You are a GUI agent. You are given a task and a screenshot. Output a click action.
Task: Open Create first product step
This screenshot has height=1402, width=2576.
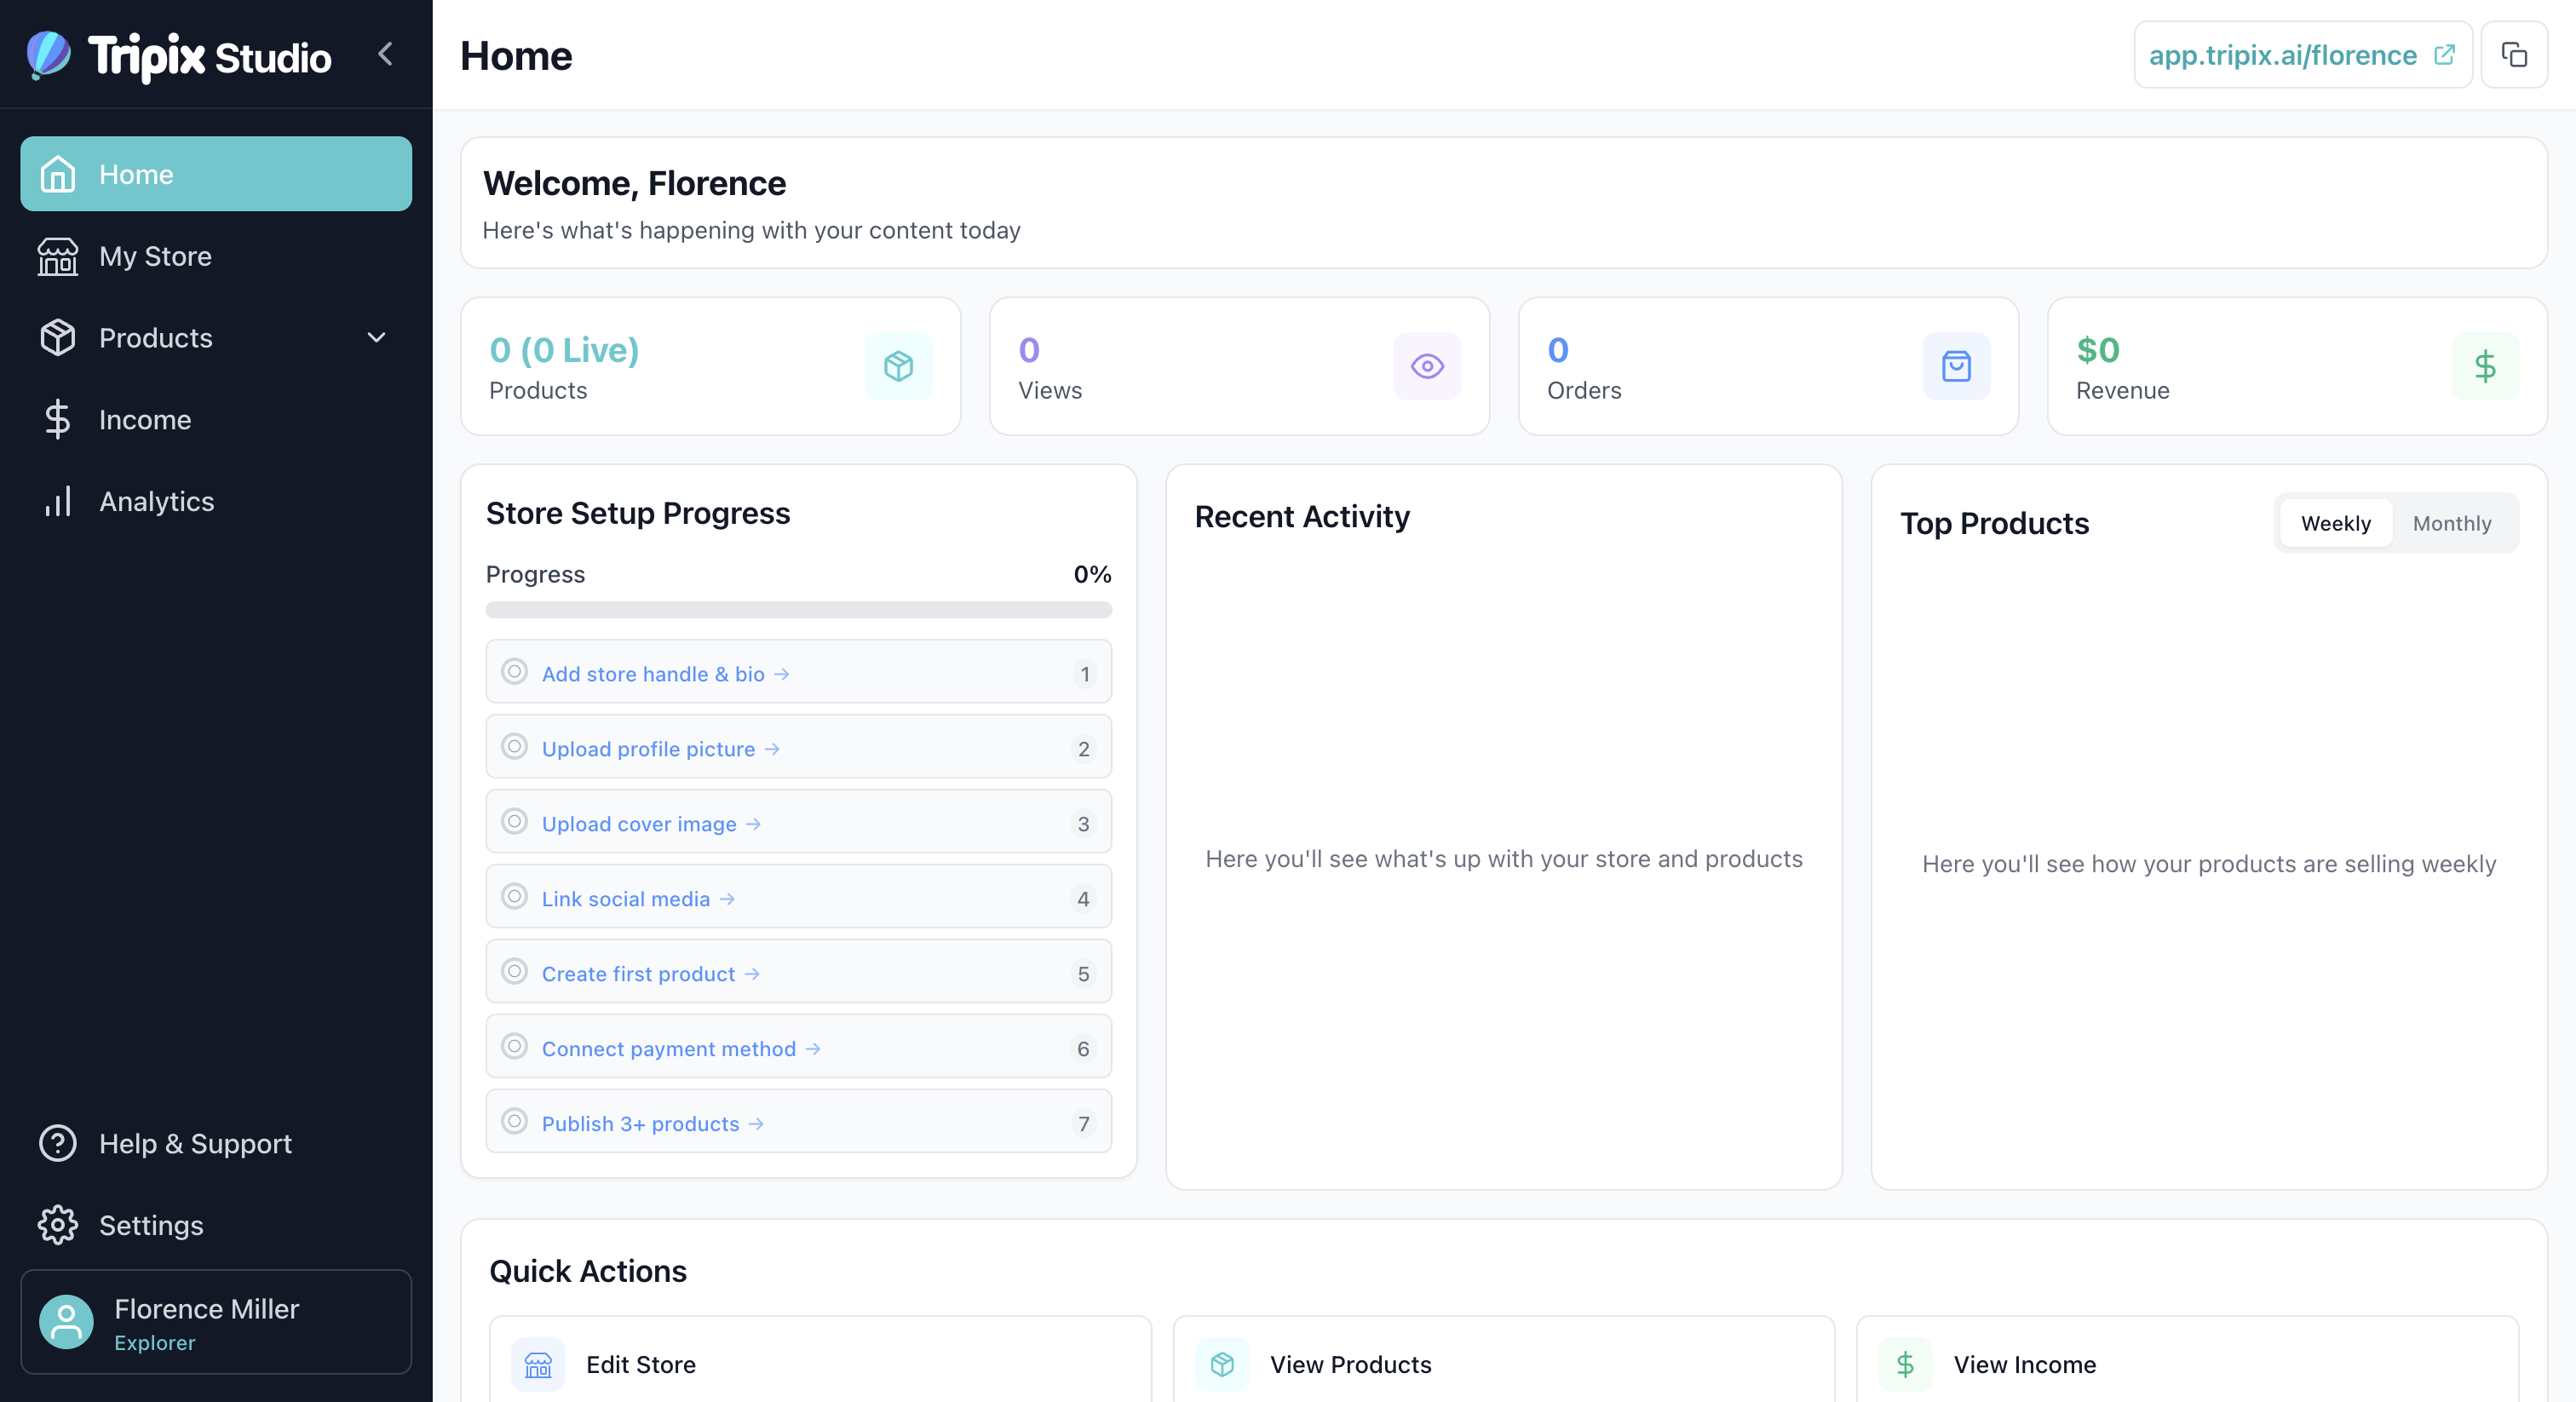799,973
